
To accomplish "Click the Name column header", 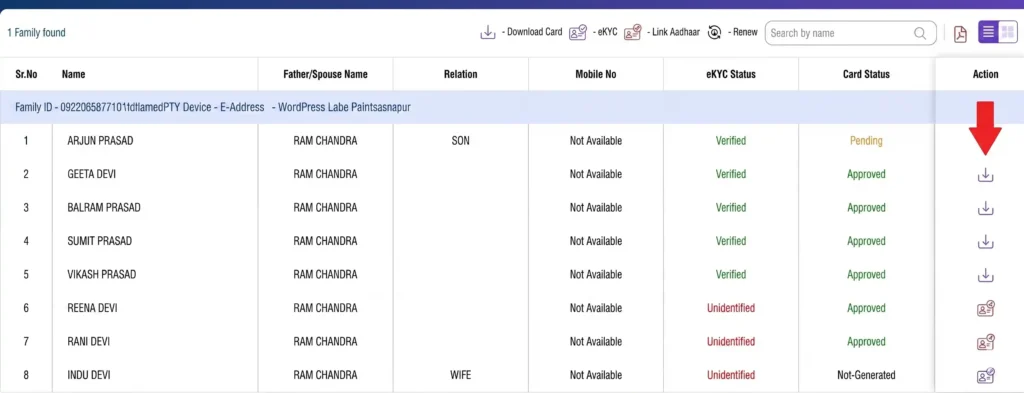I will click(x=73, y=74).
